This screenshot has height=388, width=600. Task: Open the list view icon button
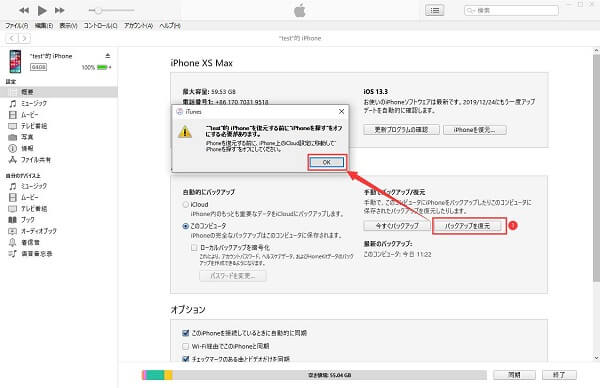(434, 10)
